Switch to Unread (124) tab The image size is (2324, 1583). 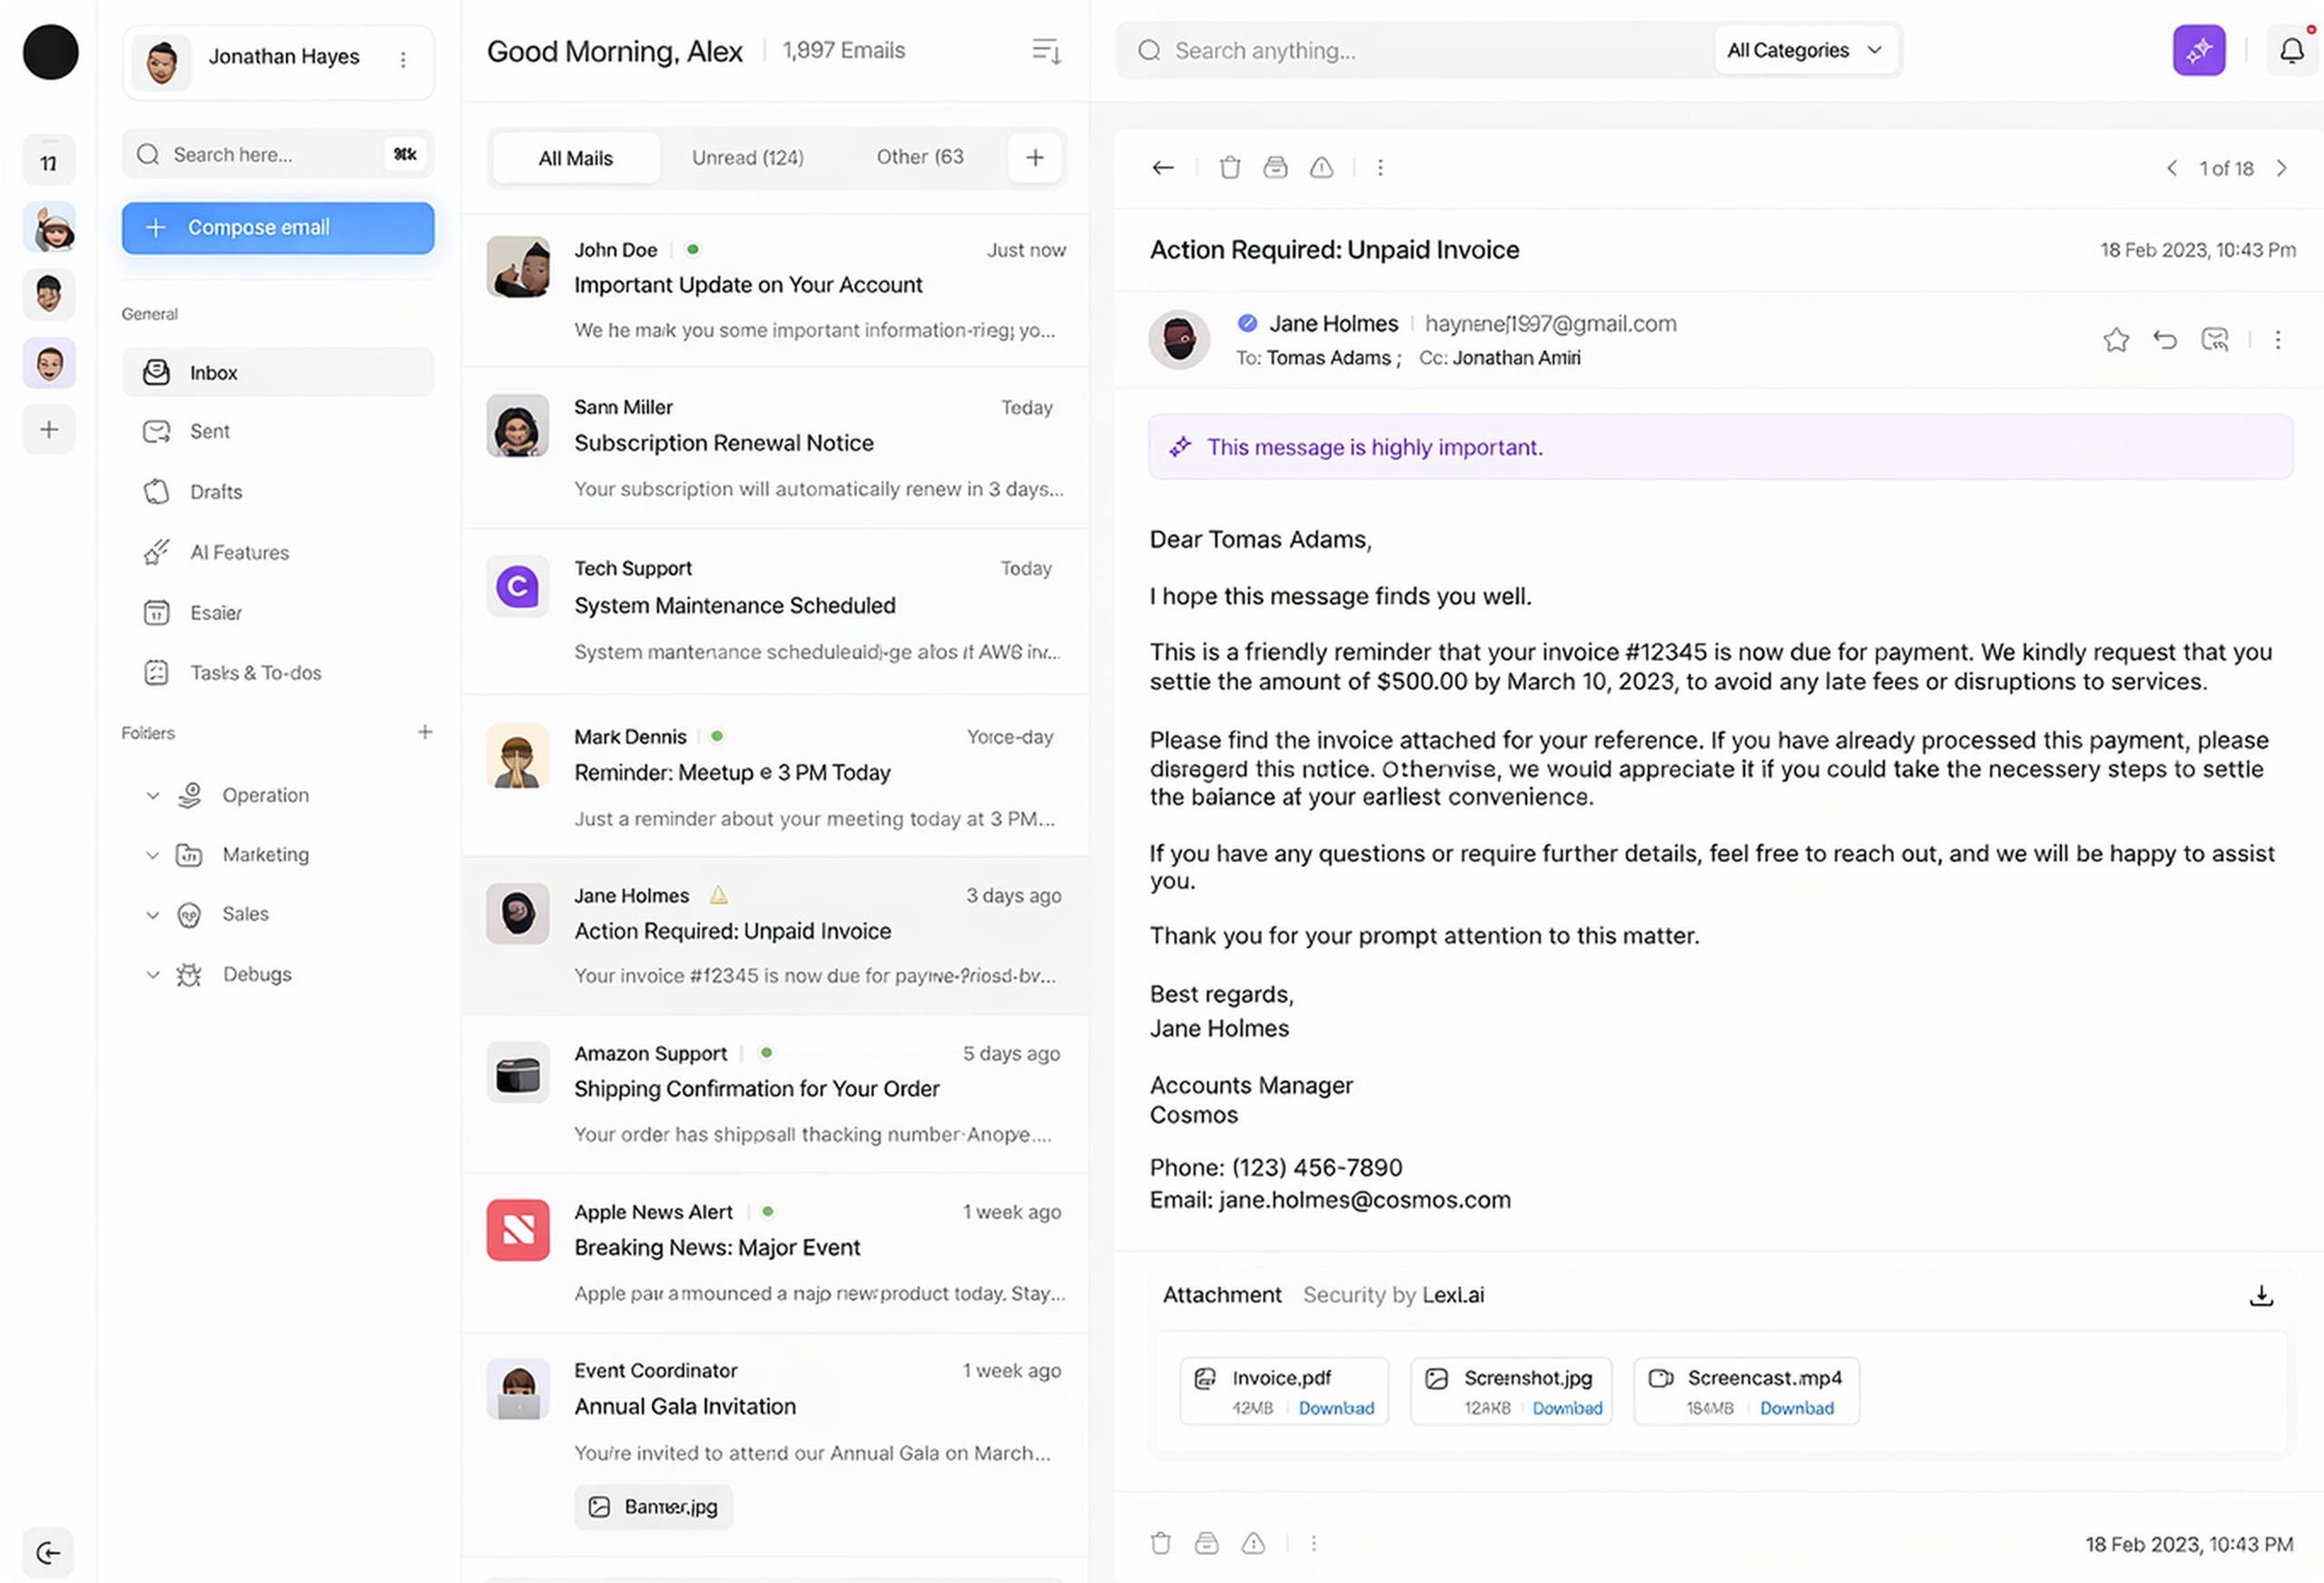(x=747, y=158)
